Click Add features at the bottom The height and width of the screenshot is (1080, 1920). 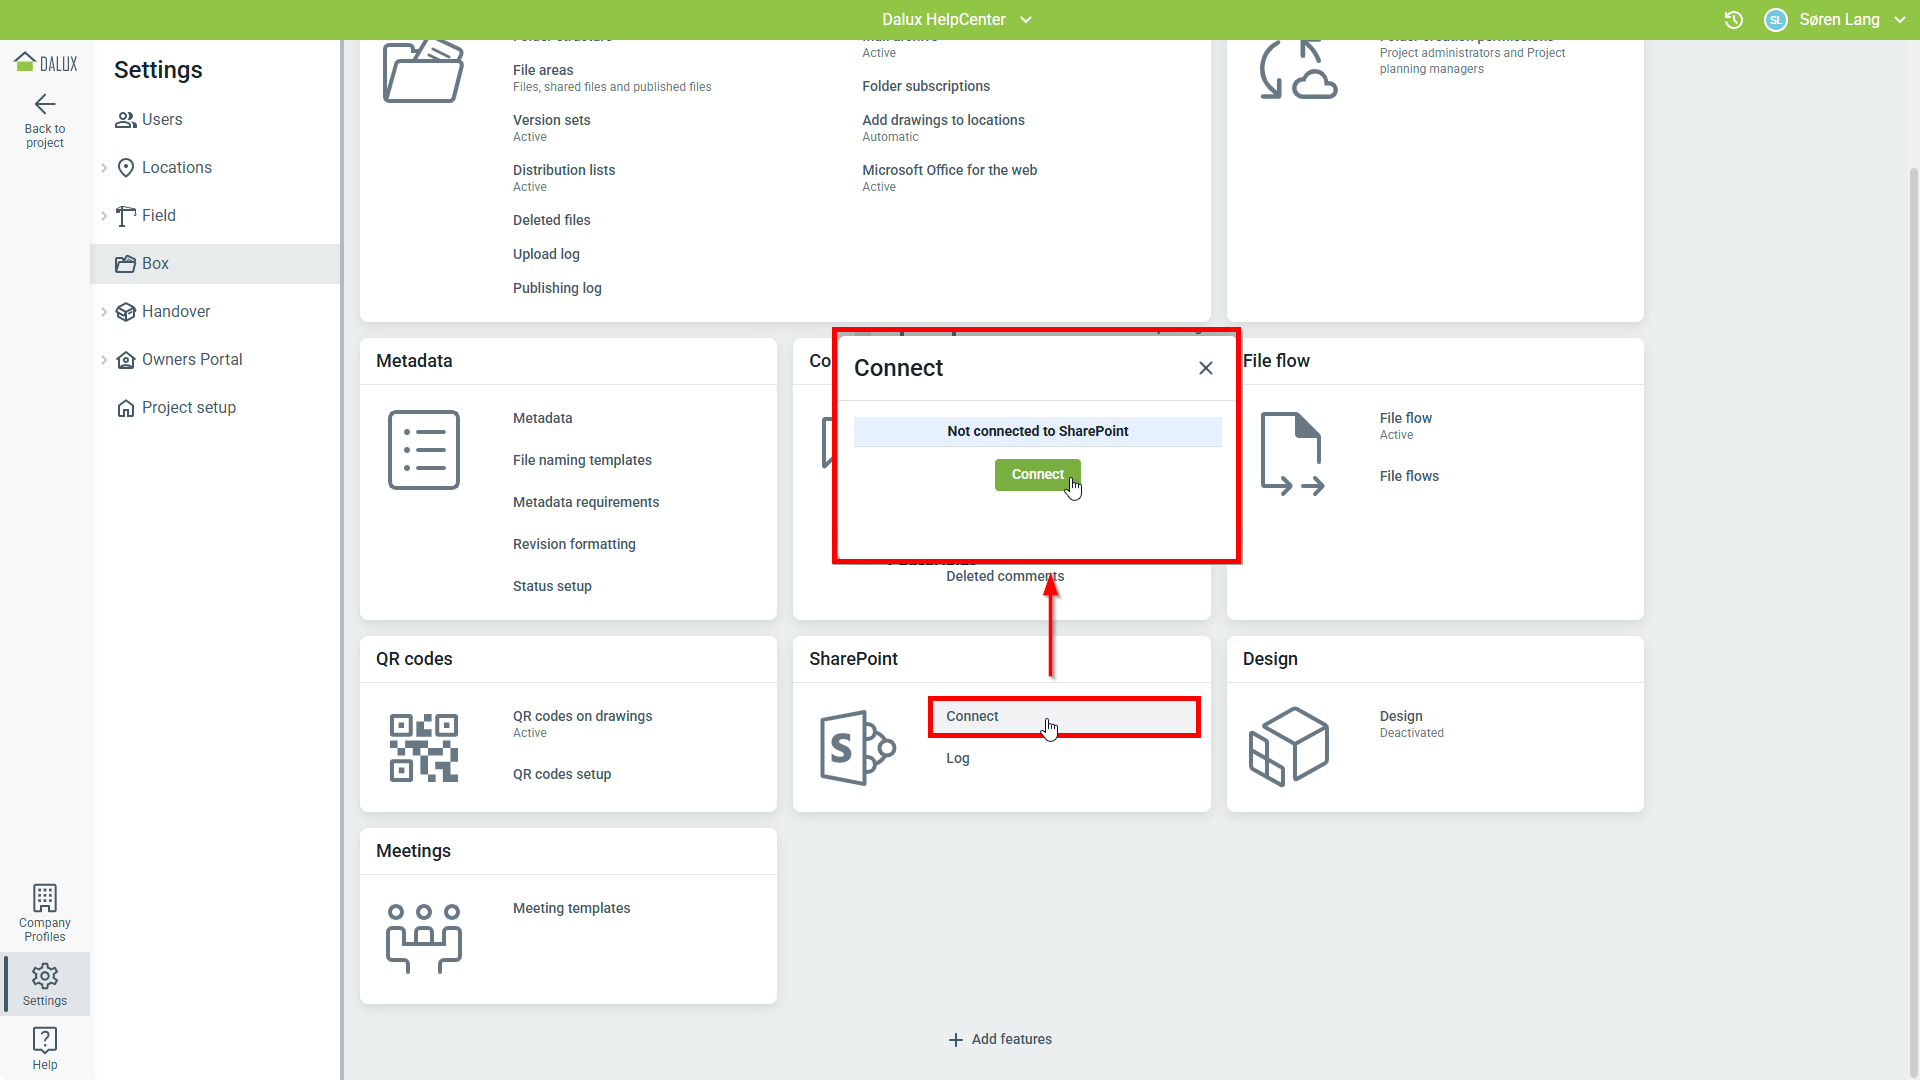pos(1000,1040)
